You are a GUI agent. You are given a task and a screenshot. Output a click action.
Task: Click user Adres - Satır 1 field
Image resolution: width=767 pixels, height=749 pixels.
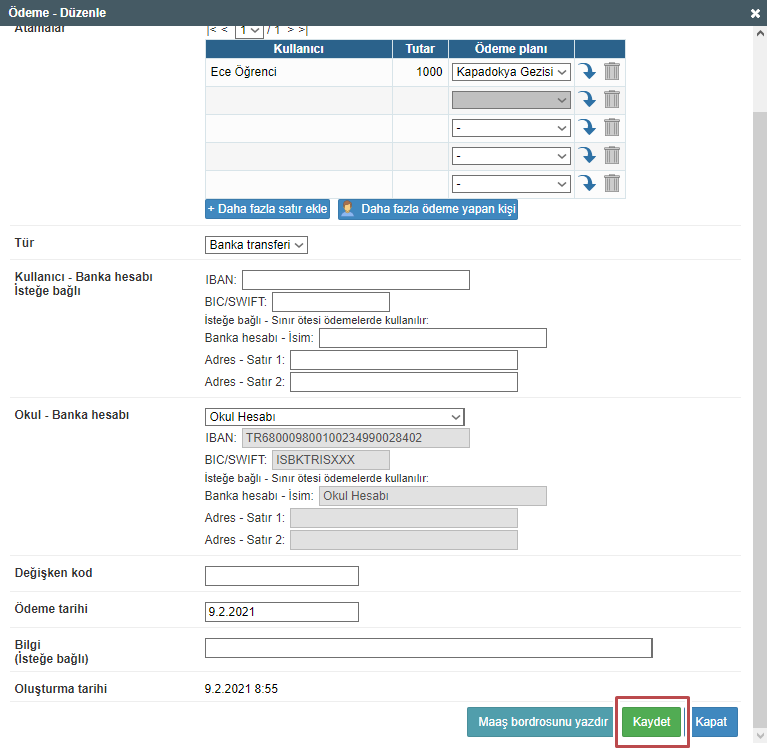pos(404,360)
